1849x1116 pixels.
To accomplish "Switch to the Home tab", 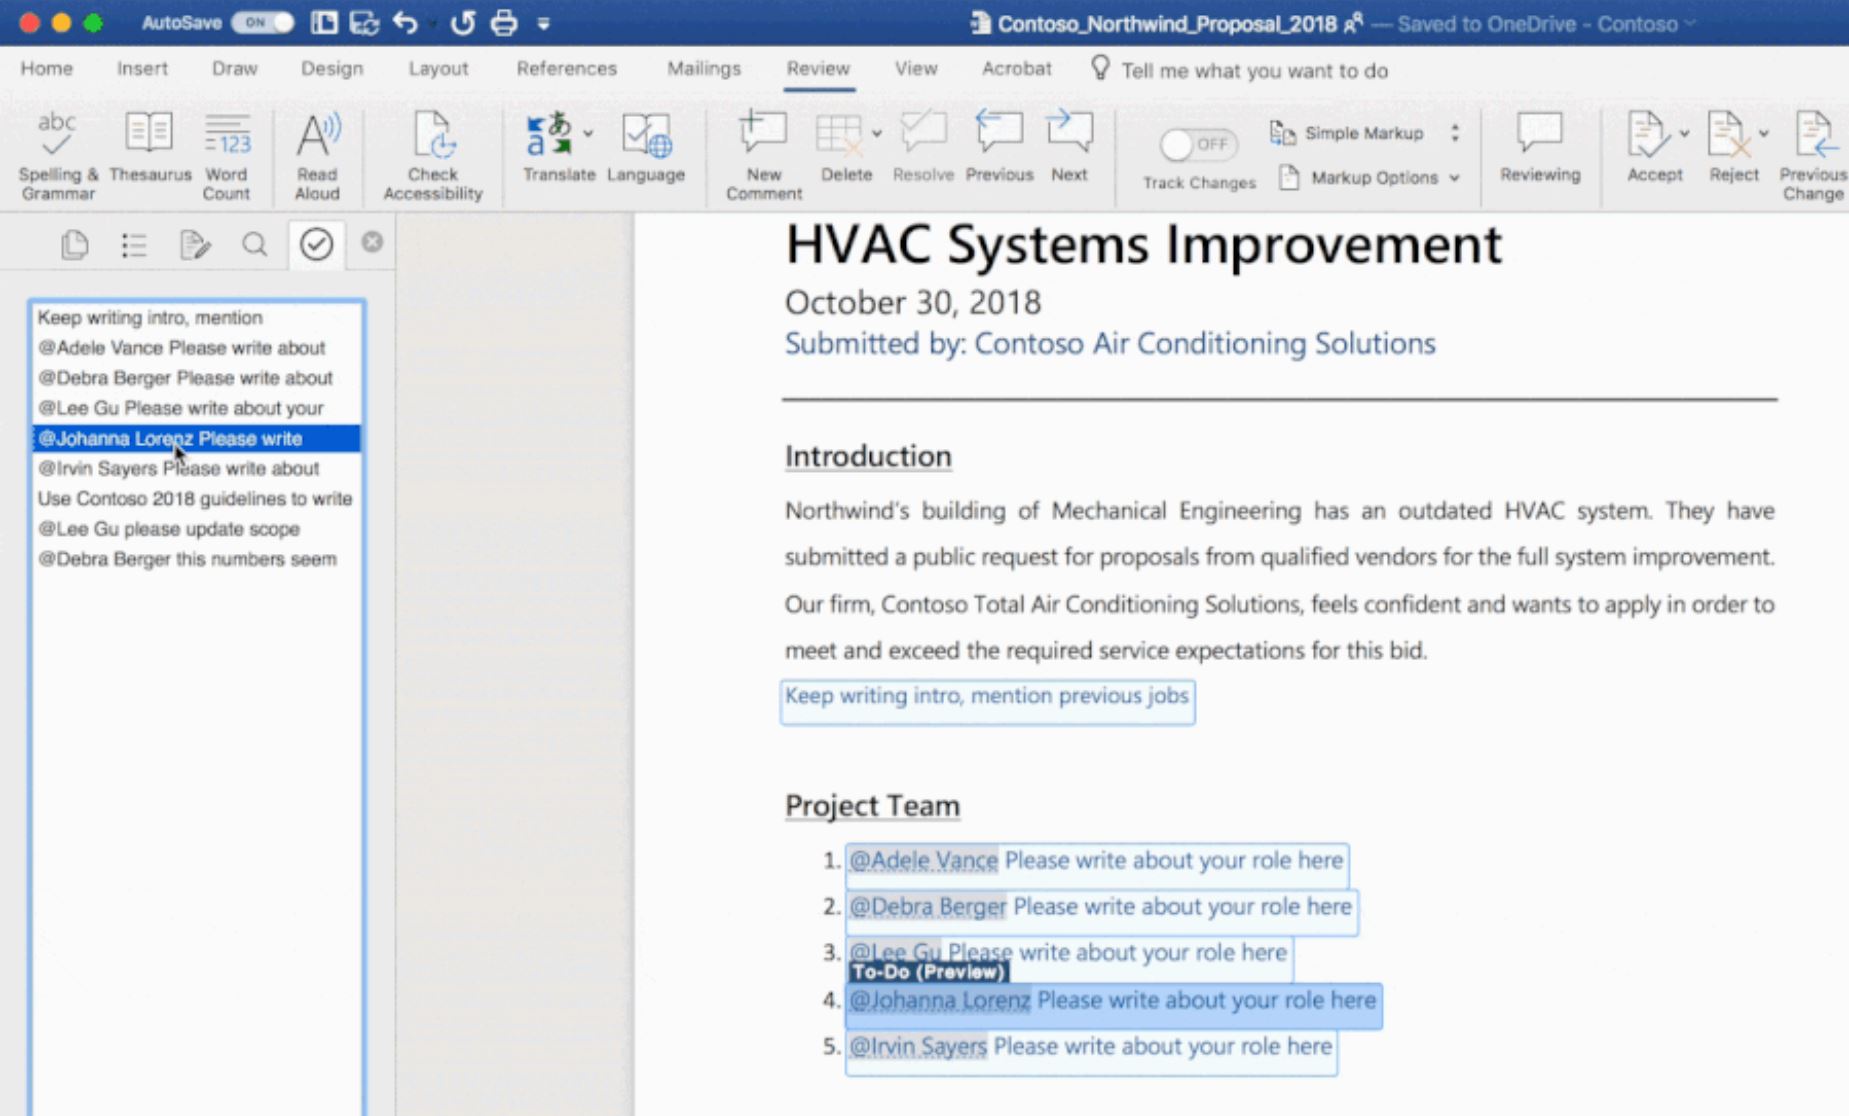I will (47, 69).
